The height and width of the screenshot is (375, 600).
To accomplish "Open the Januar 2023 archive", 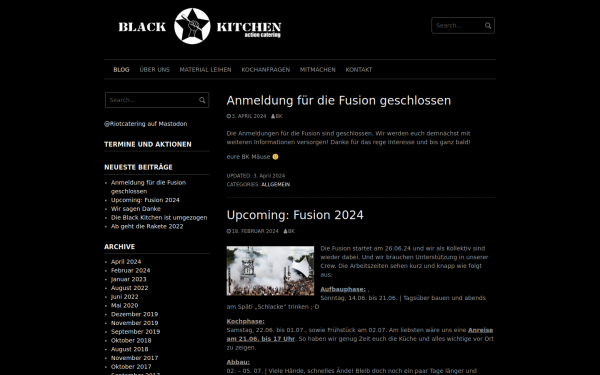I will tap(129, 279).
